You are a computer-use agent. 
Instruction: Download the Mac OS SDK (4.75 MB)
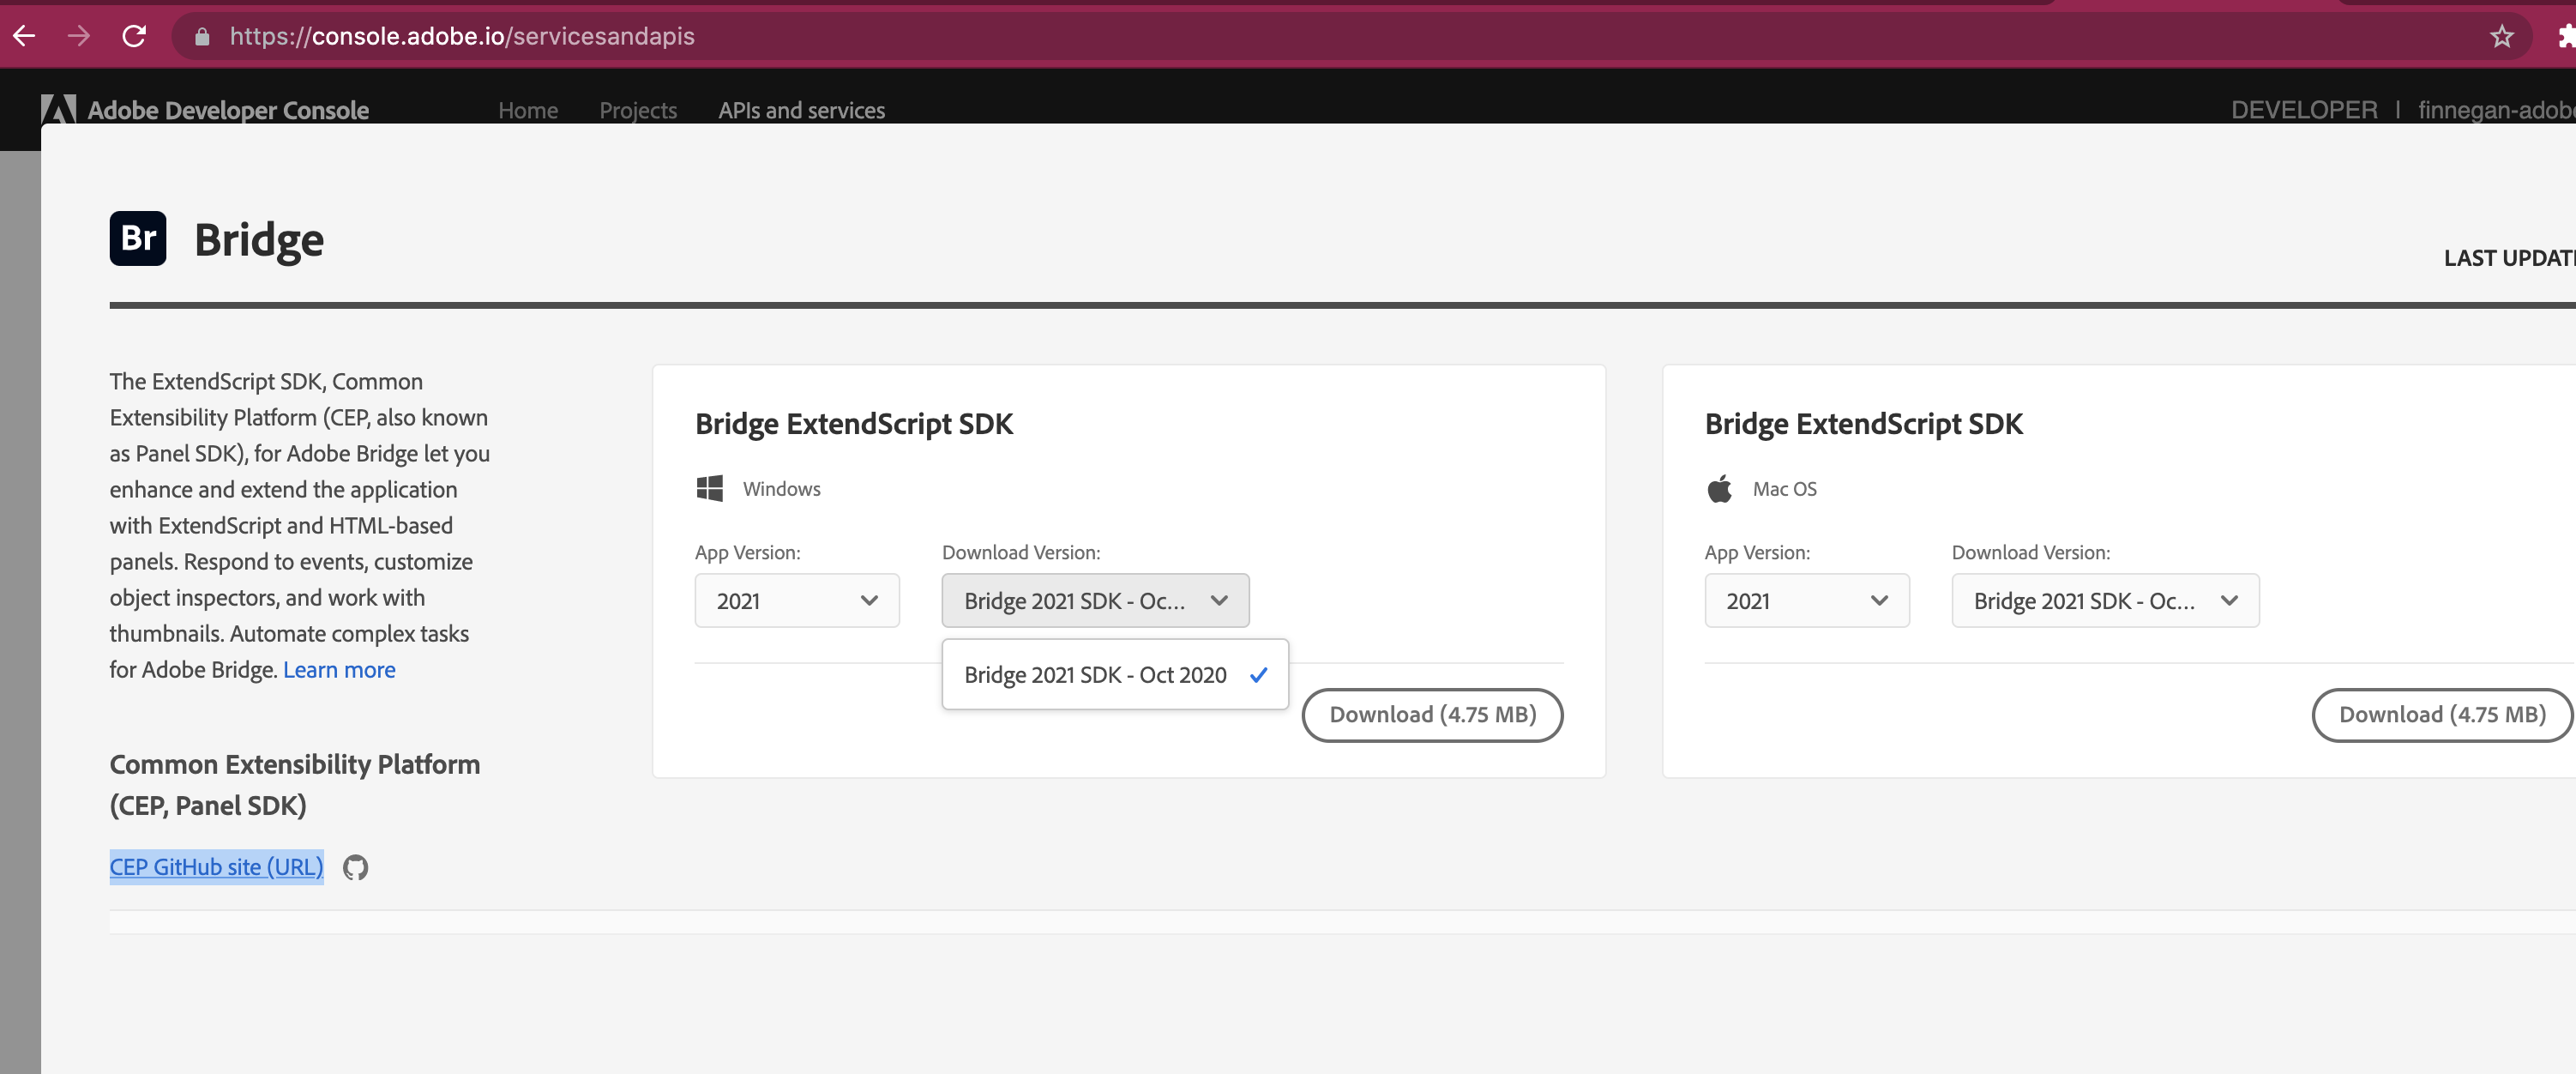click(2442, 714)
